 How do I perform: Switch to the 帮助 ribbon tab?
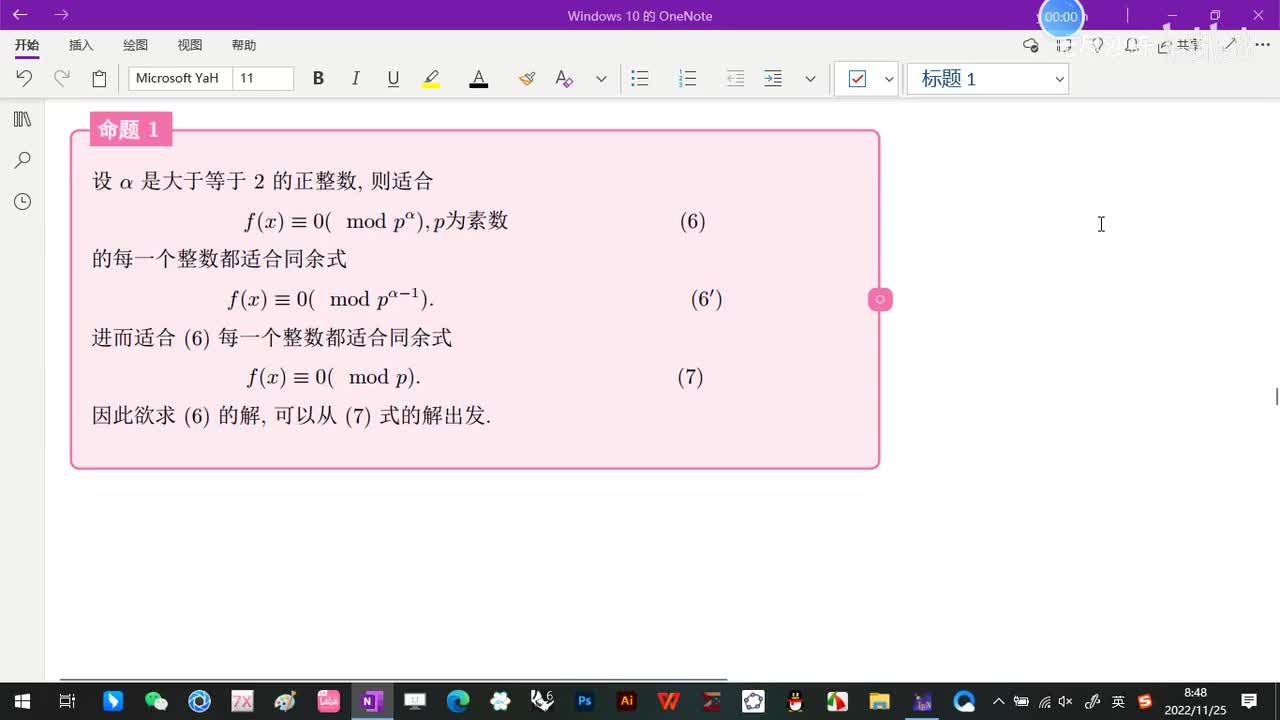click(x=244, y=45)
